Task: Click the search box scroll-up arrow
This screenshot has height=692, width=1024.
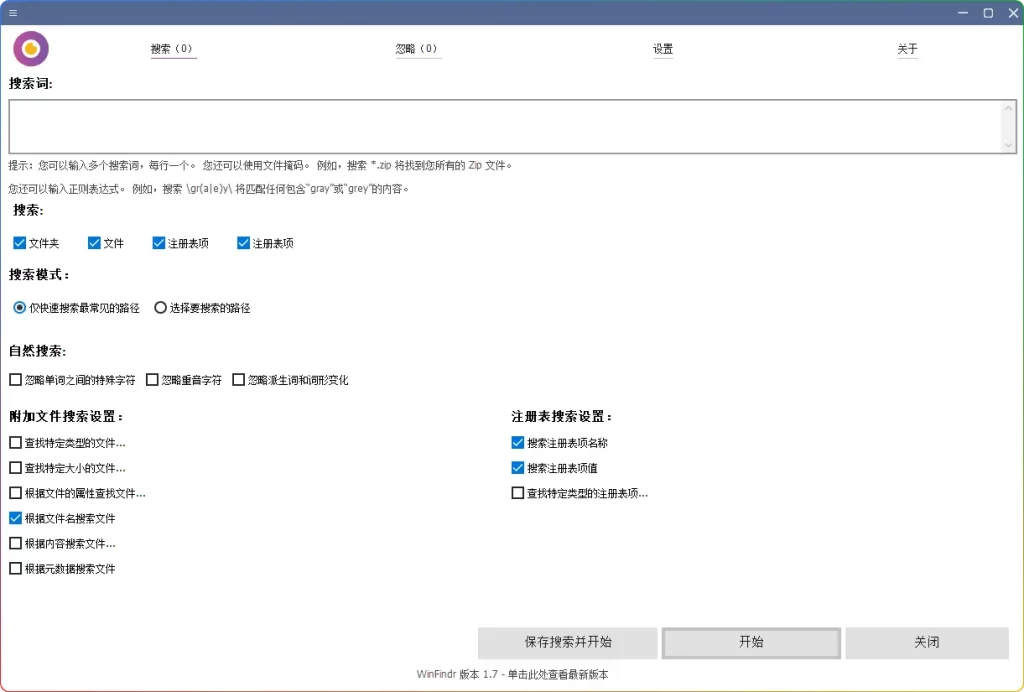Action: coord(1008,110)
